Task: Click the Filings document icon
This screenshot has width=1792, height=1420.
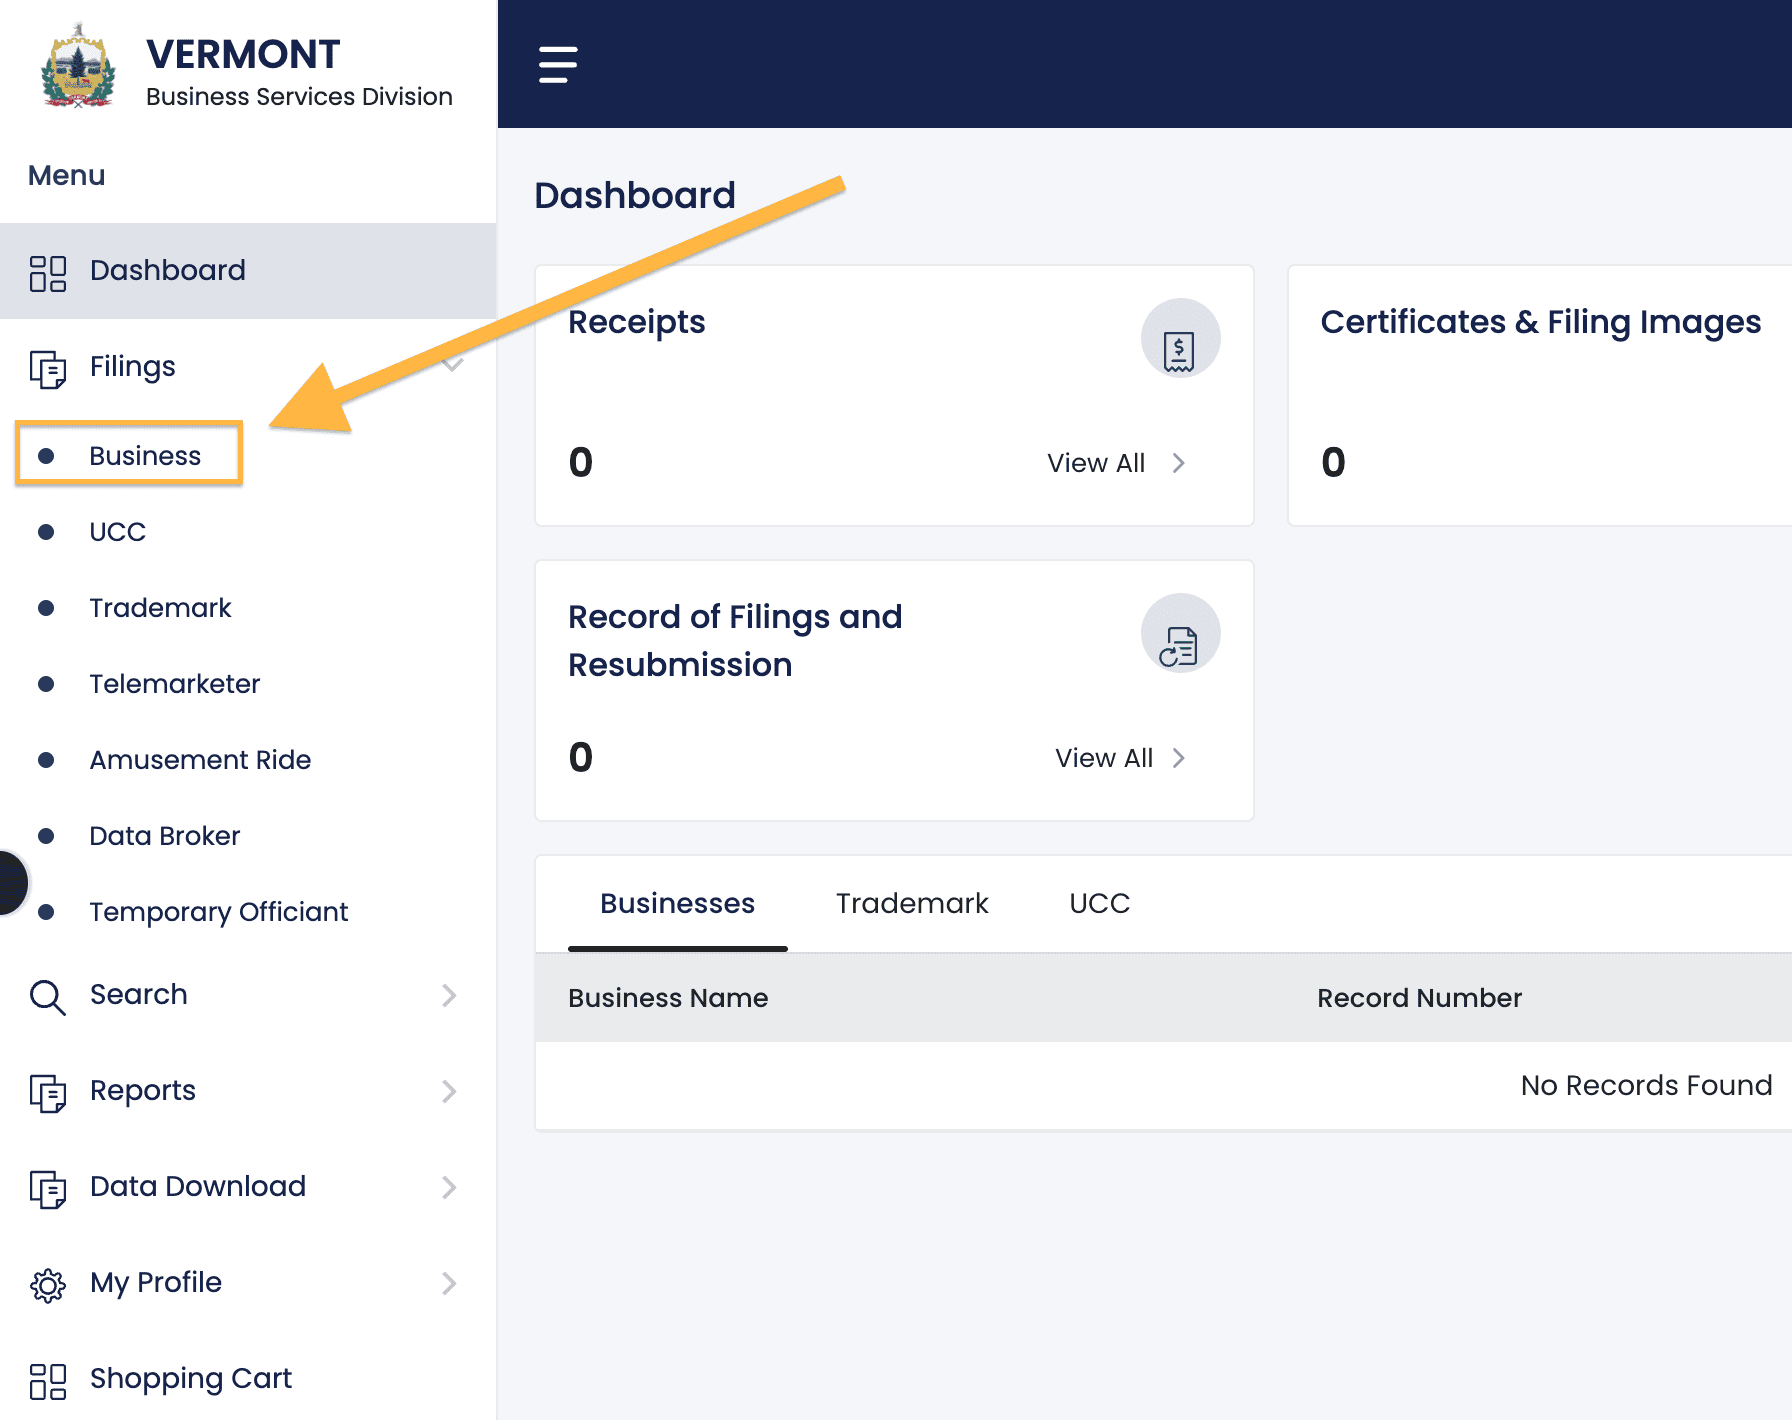Action: tap(46, 367)
